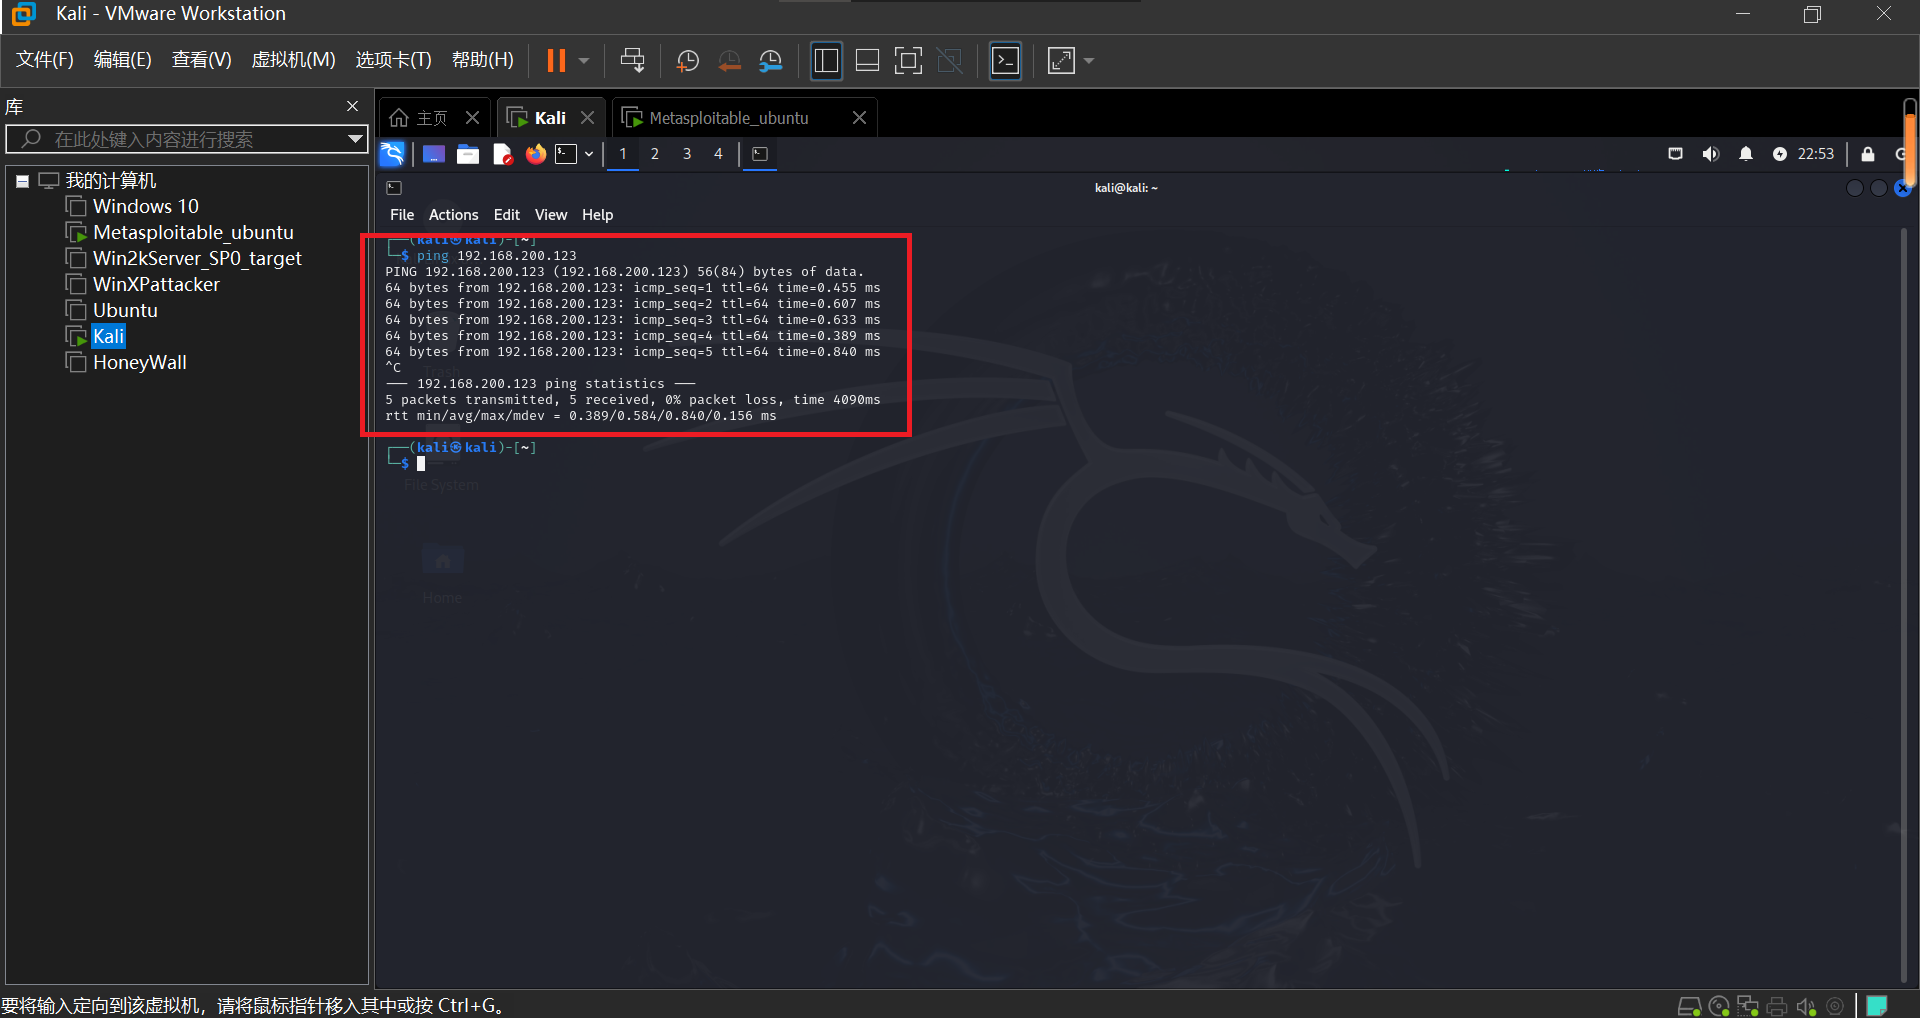Select the Kali VM in the library
The image size is (1920, 1018).
point(108,336)
